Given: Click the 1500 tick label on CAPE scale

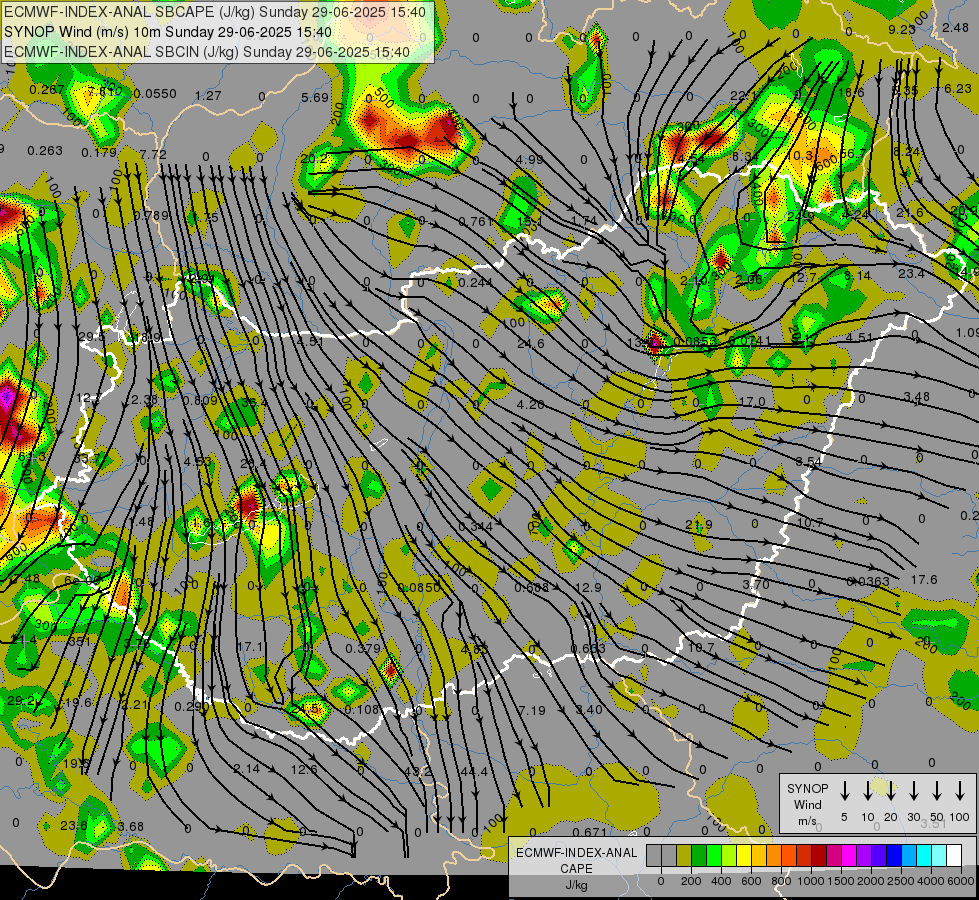Looking at the screenshot, I should click(840, 881).
